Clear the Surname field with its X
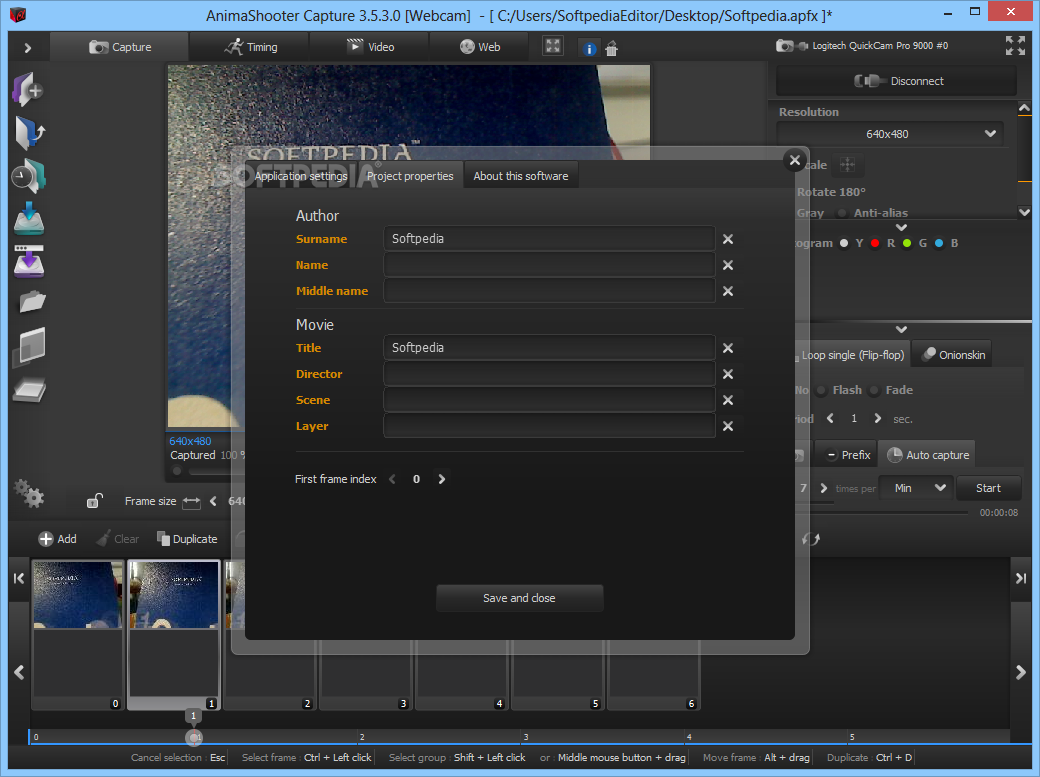 (728, 239)
